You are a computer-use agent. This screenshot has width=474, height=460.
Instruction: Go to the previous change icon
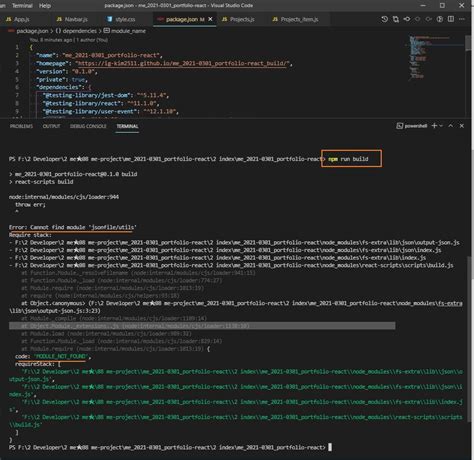pos(417,19)
